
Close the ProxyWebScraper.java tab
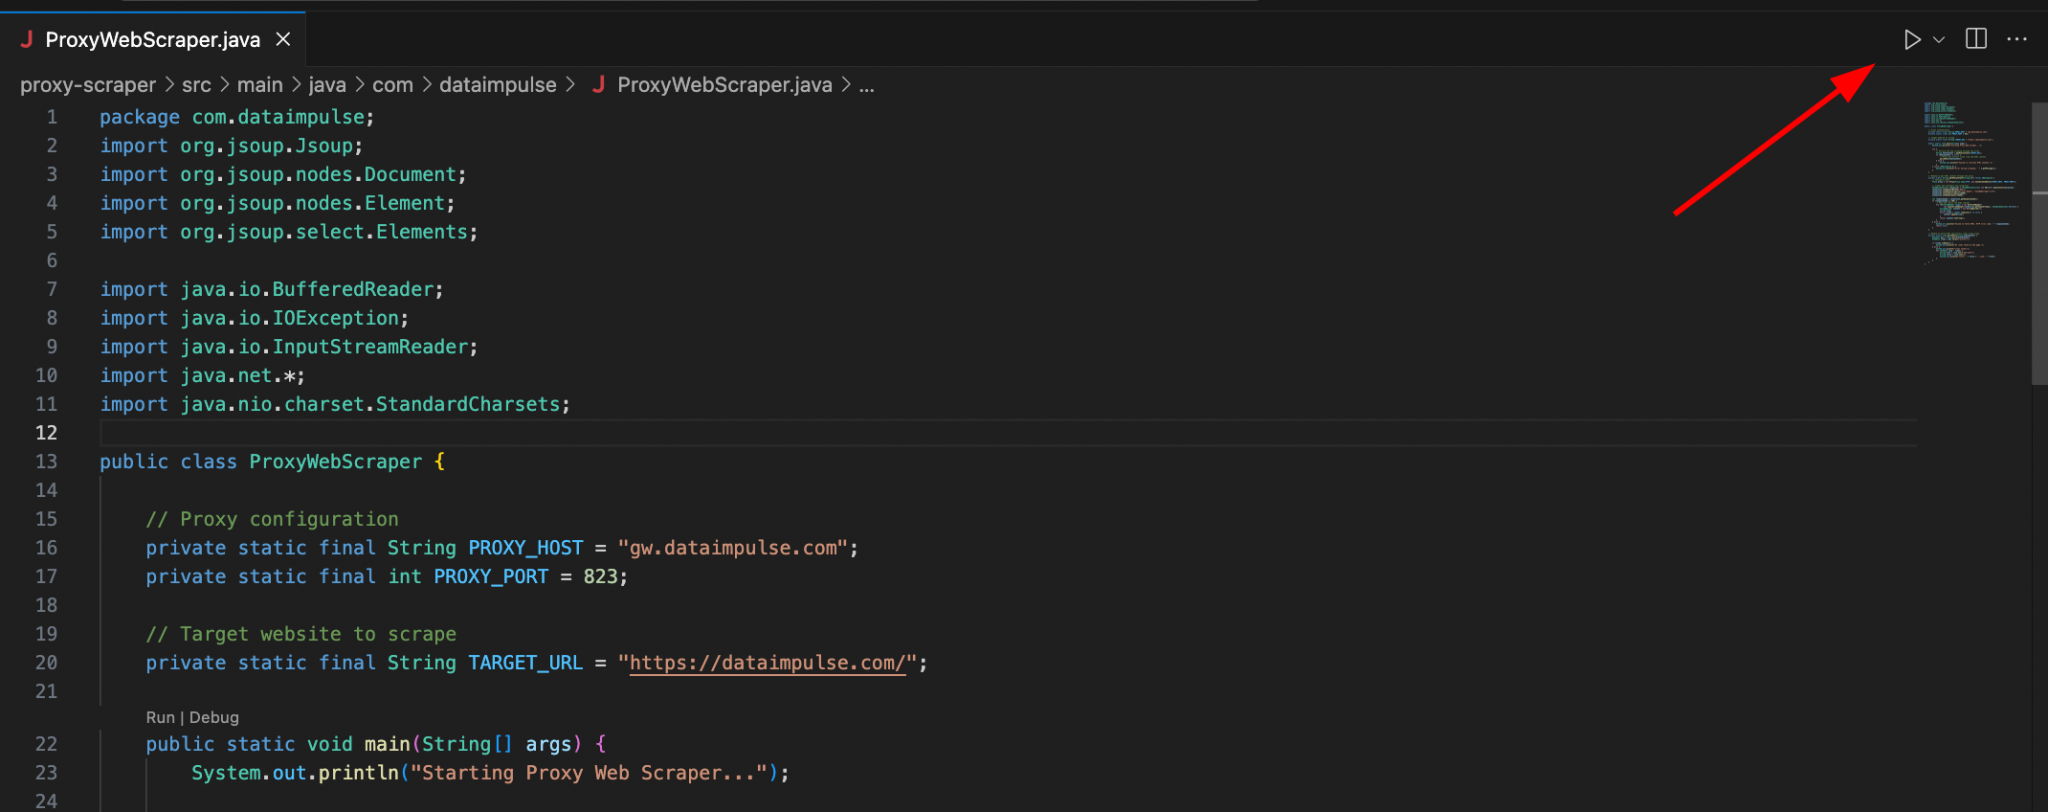coord(283,39)
